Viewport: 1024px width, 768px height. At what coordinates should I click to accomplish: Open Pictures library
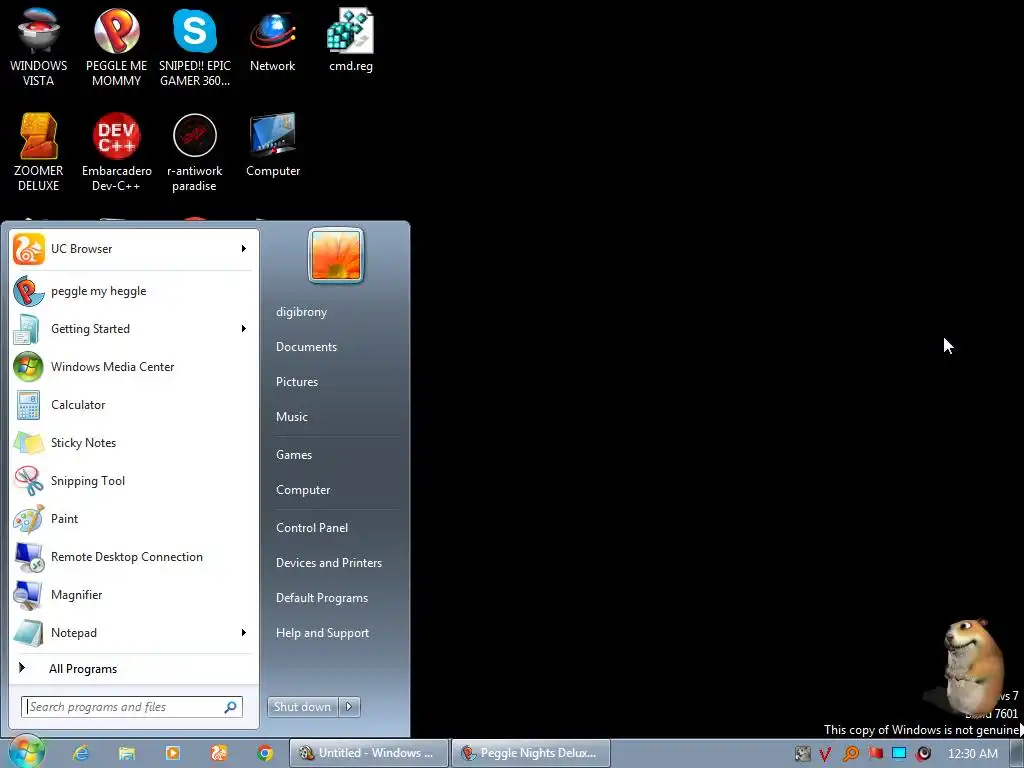tap(296, 381)
